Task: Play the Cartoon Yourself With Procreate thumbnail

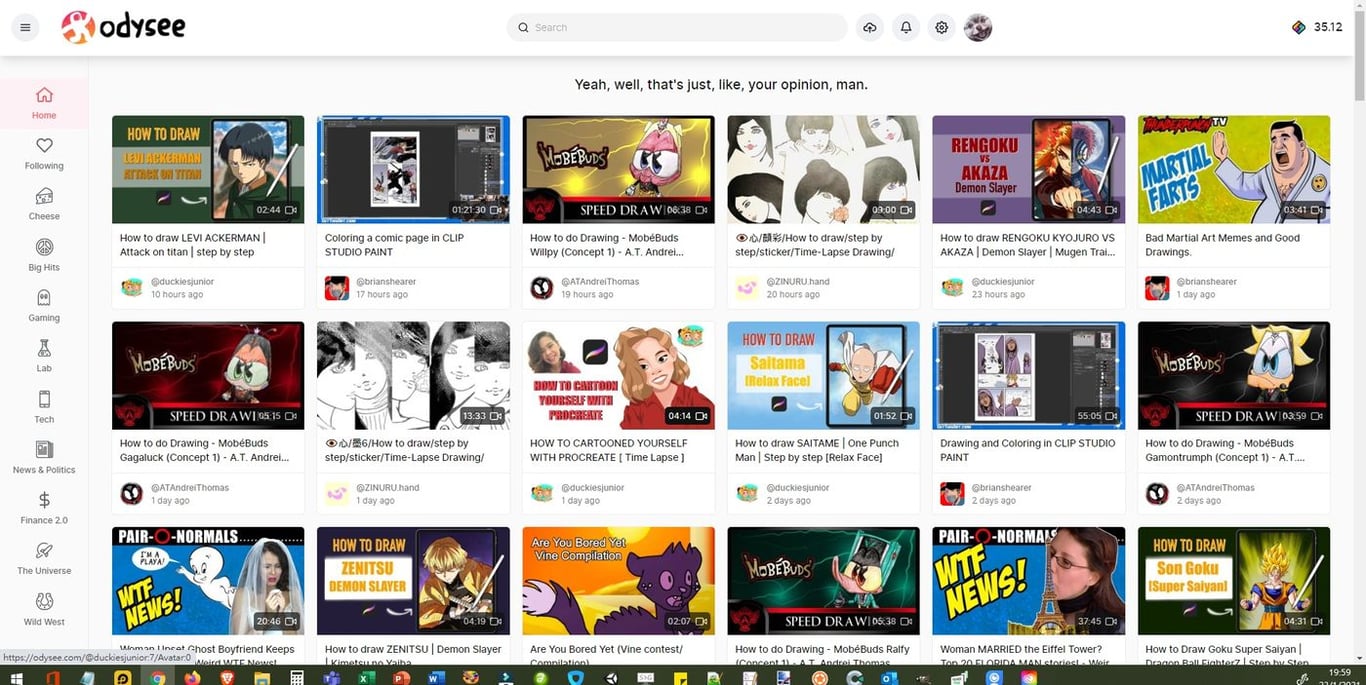Action: (618, 375)
